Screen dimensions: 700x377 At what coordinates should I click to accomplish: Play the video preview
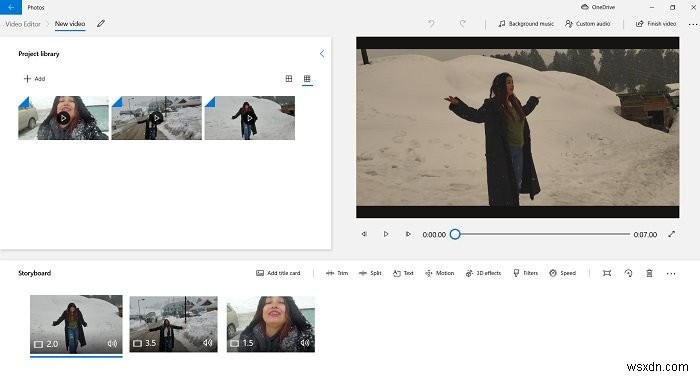tap(386, 234)
